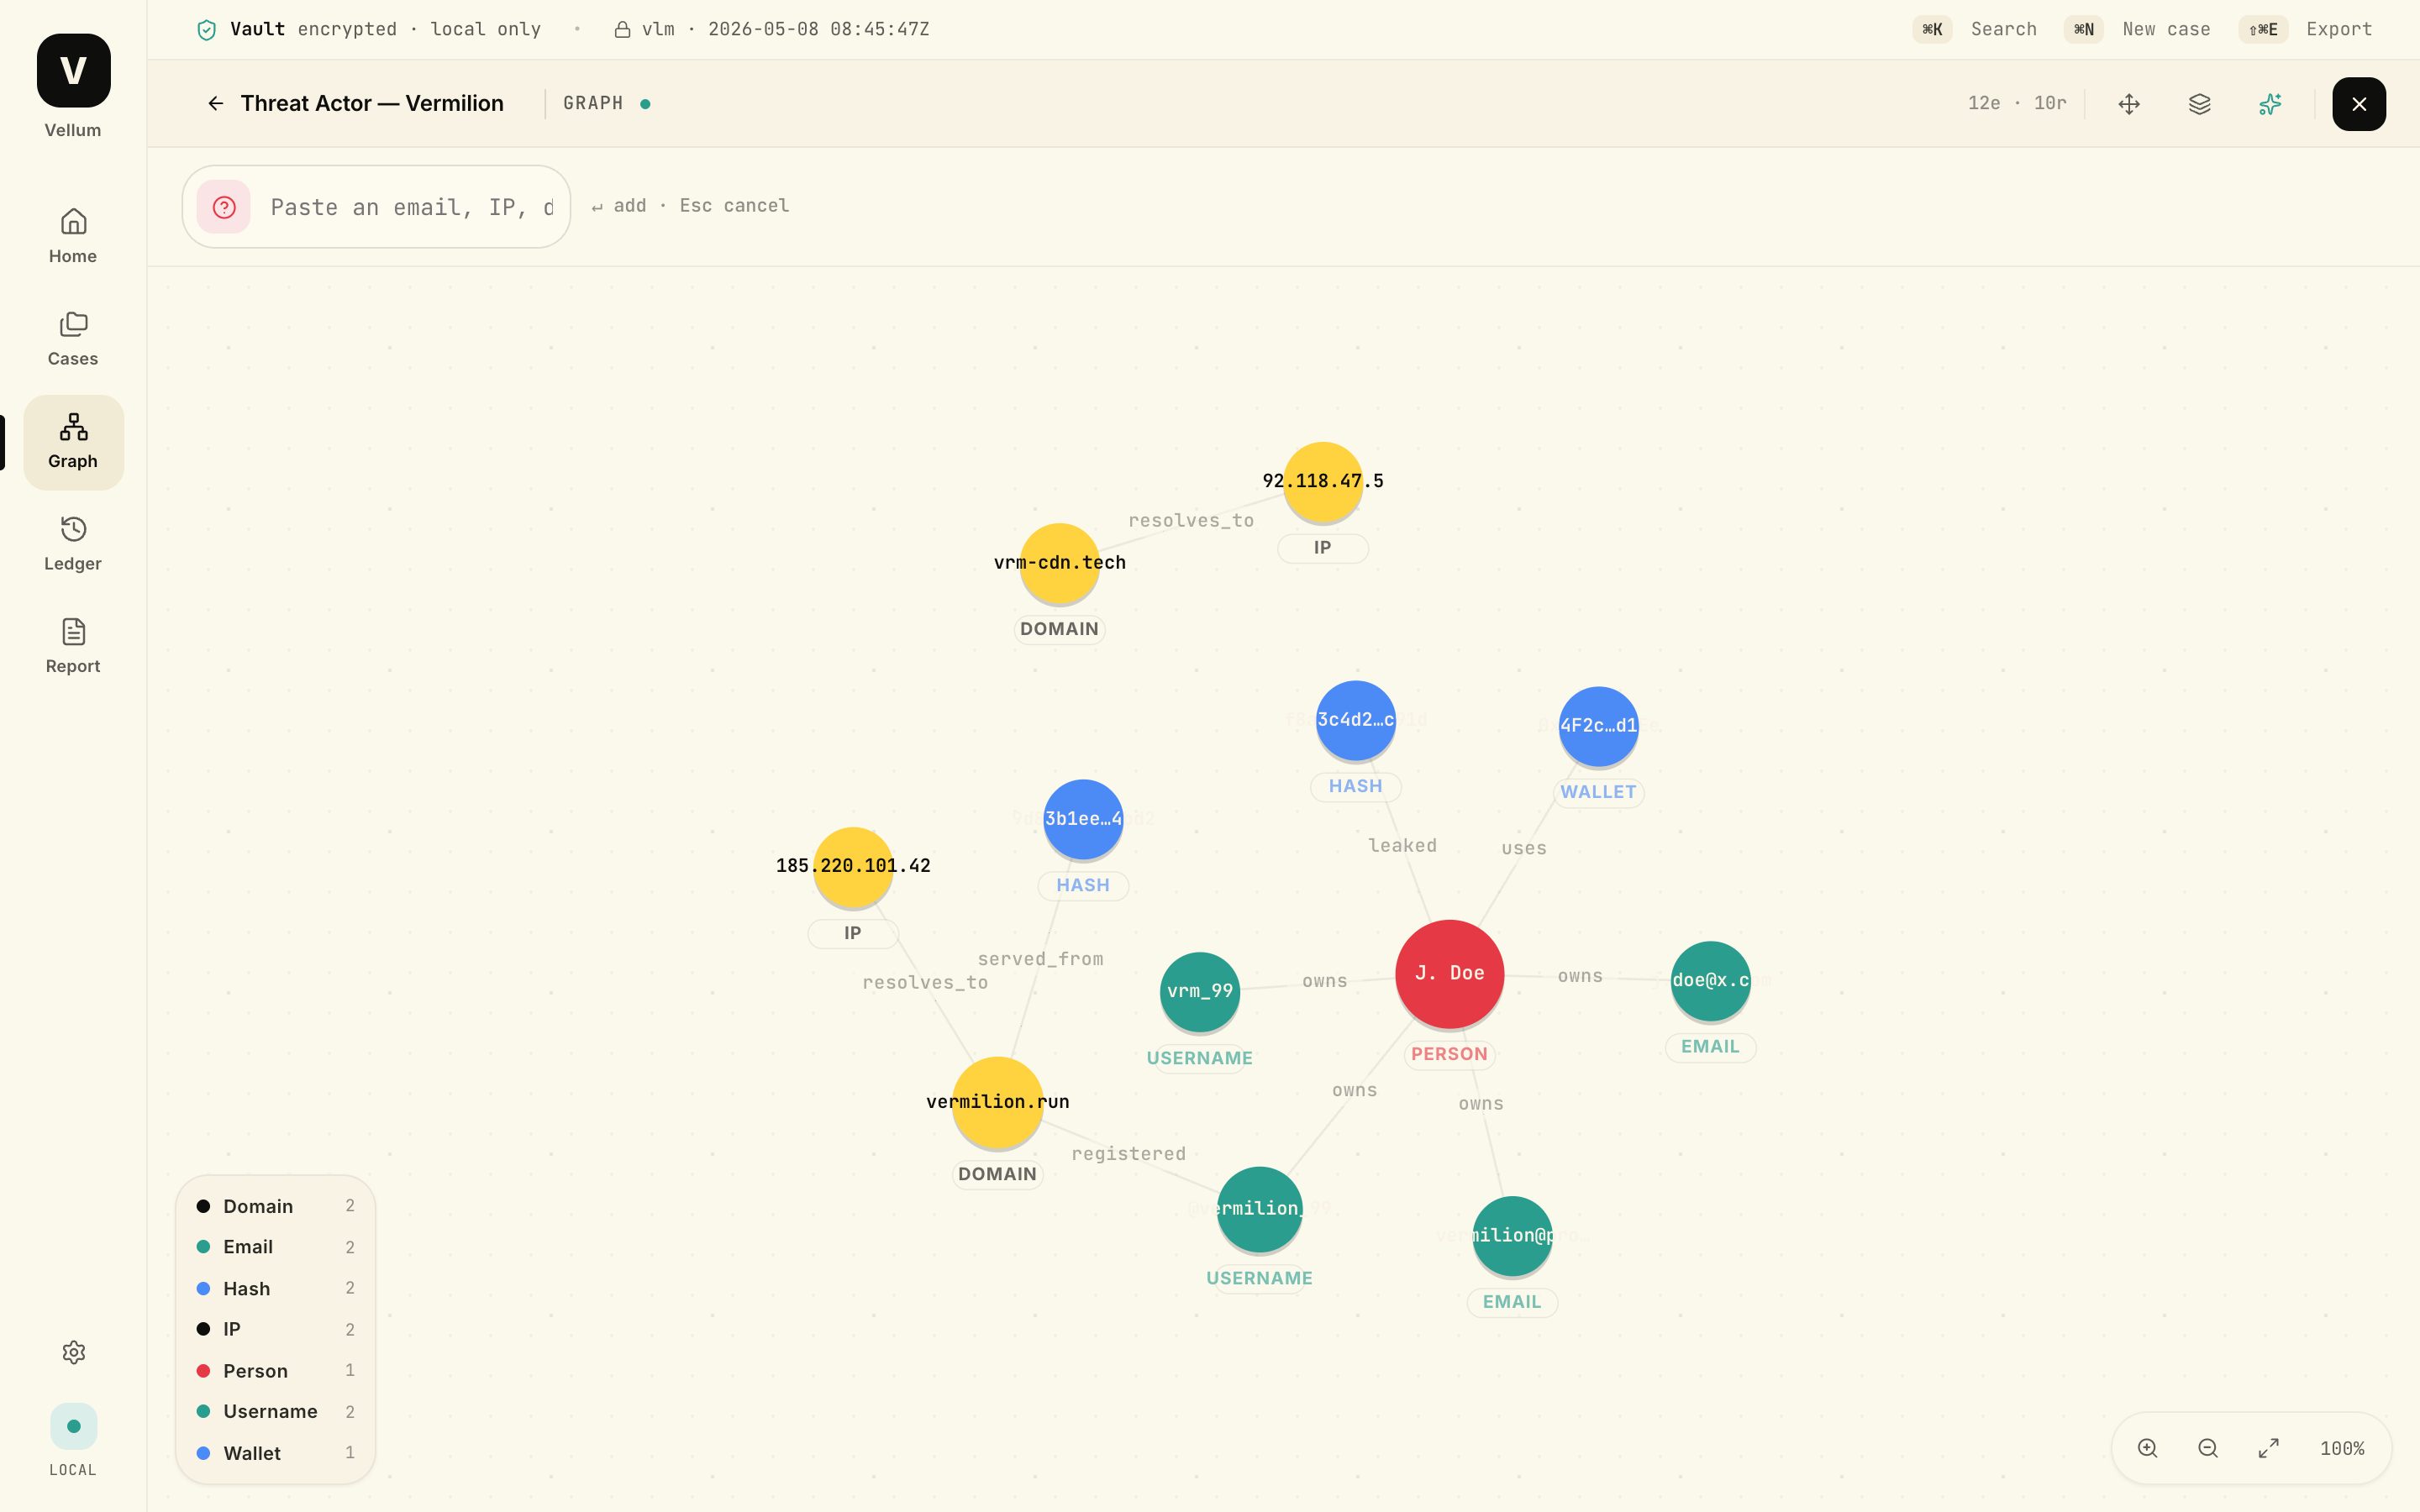Click the leaked edge label
Screen dimensions: 2420x1512
(1402, 846)
